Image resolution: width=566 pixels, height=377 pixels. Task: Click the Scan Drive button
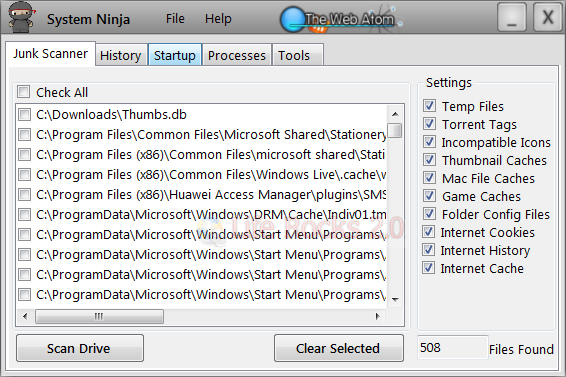click(x=80, y=348)
